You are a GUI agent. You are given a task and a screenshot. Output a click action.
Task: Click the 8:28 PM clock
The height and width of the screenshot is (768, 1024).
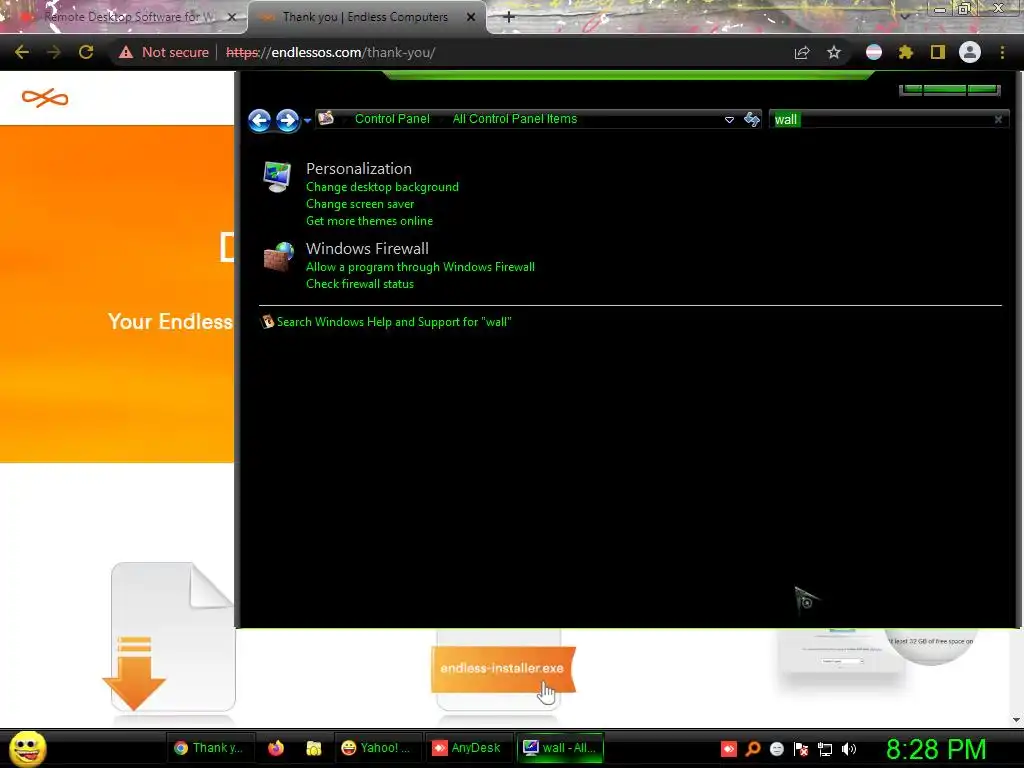936,749
